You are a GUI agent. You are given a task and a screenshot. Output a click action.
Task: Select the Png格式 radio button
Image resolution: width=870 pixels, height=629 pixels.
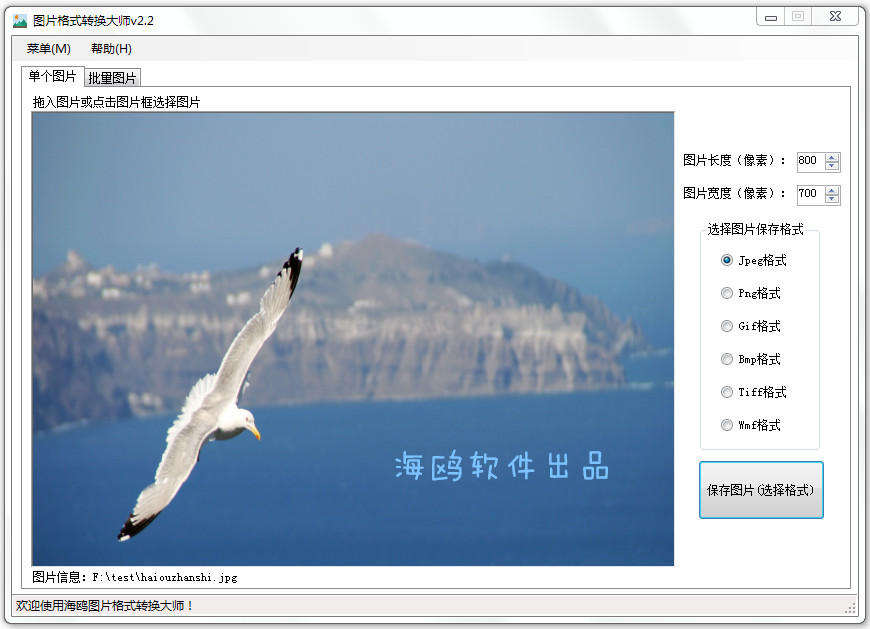(x=727, y=293)
